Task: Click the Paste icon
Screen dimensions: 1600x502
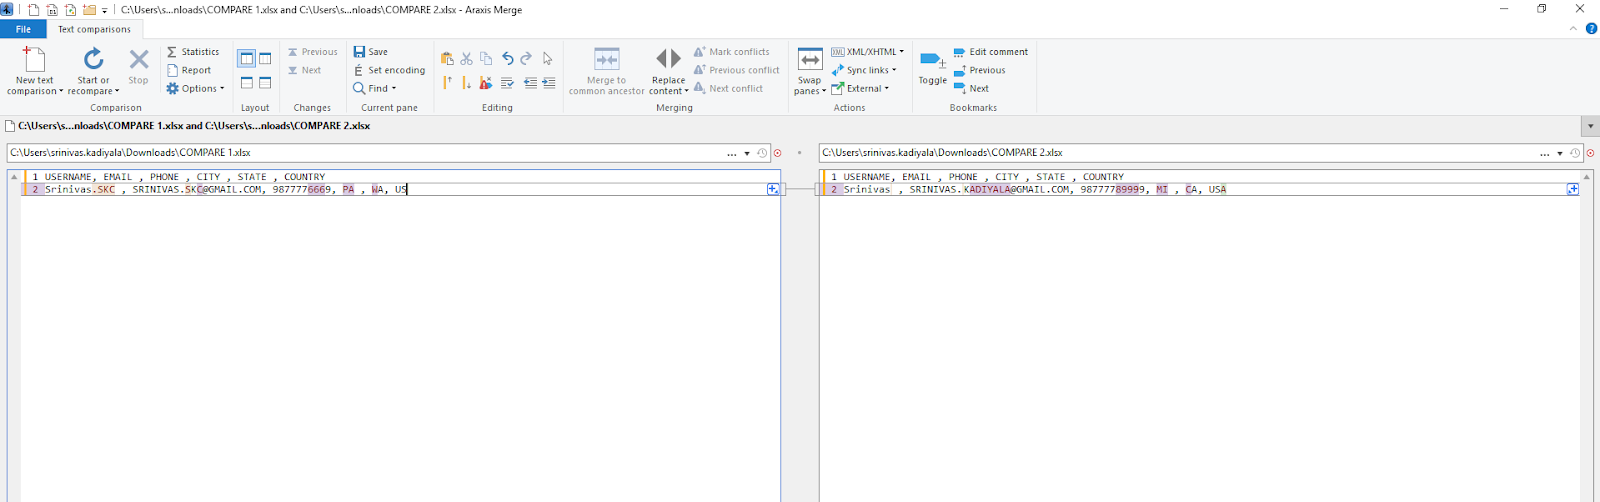Action: (447, 59)
